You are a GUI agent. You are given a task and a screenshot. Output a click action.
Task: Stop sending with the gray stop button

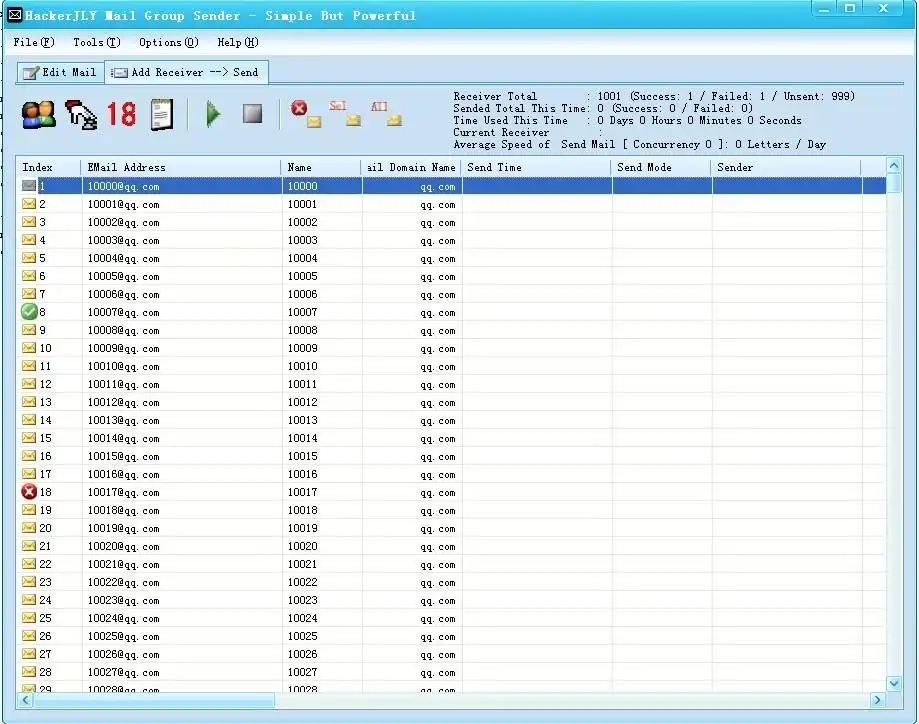tap(253, 114)
